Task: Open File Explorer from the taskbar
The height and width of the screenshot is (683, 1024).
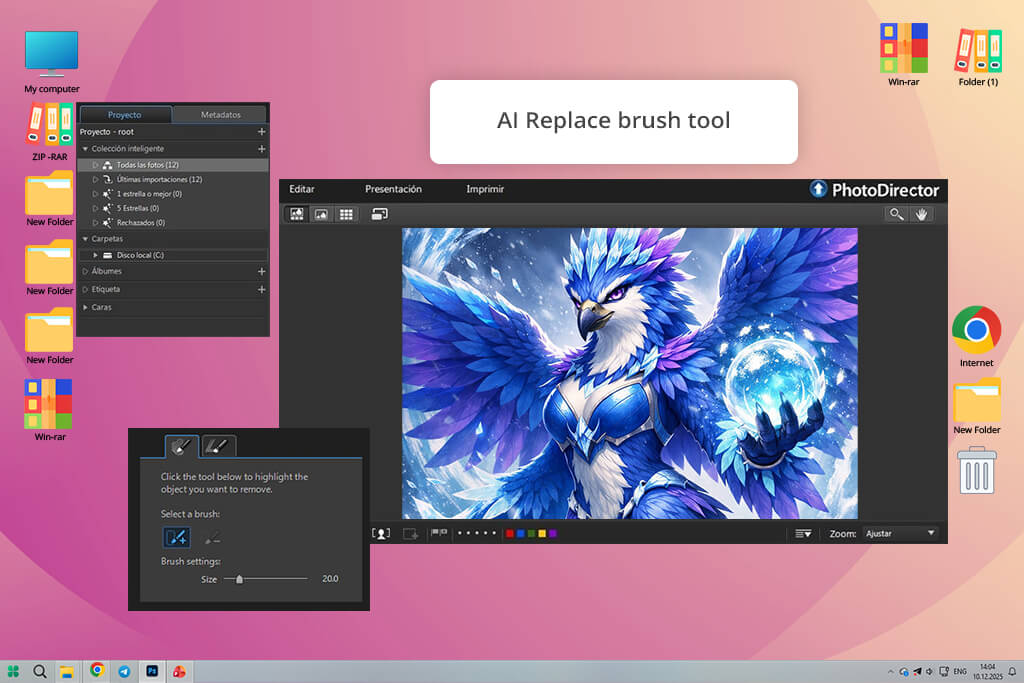Action: (67, 671)
